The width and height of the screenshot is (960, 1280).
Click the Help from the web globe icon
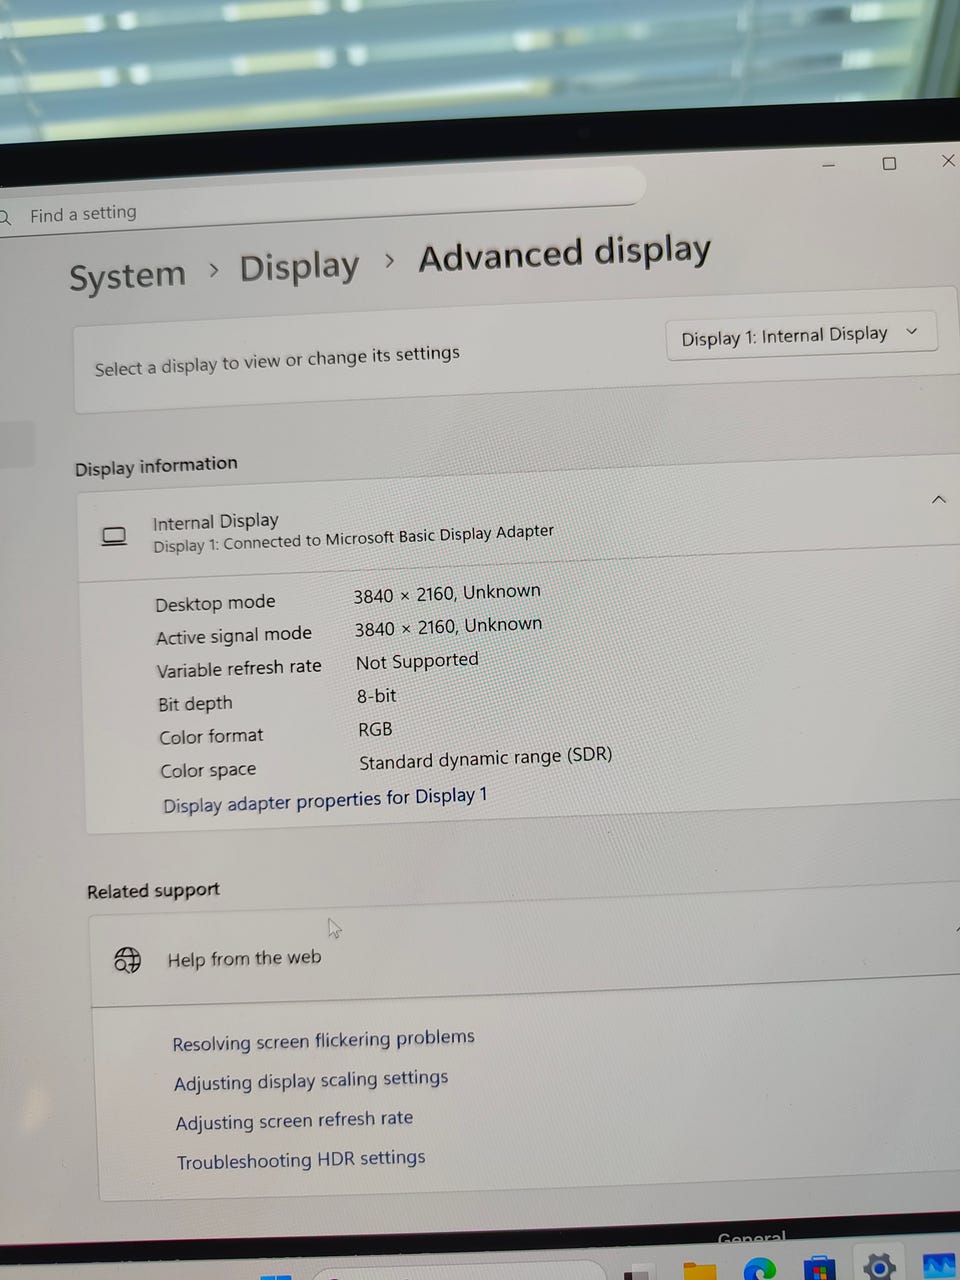128,961
